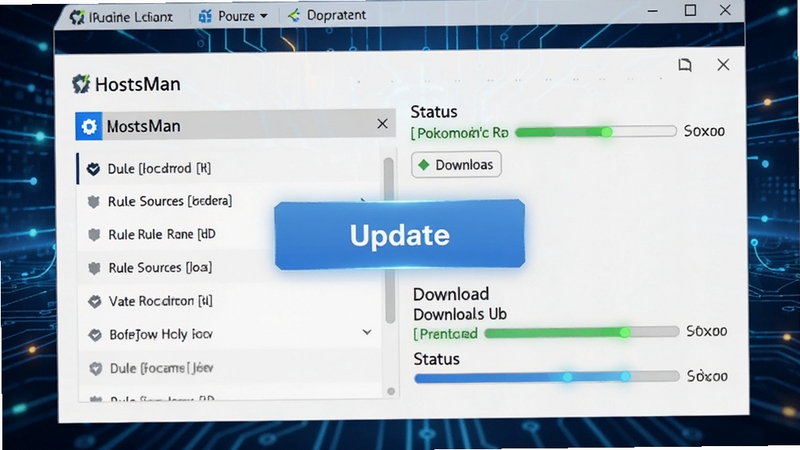
Task: Open the Pourze menu
Action: [x=236, y=16]
